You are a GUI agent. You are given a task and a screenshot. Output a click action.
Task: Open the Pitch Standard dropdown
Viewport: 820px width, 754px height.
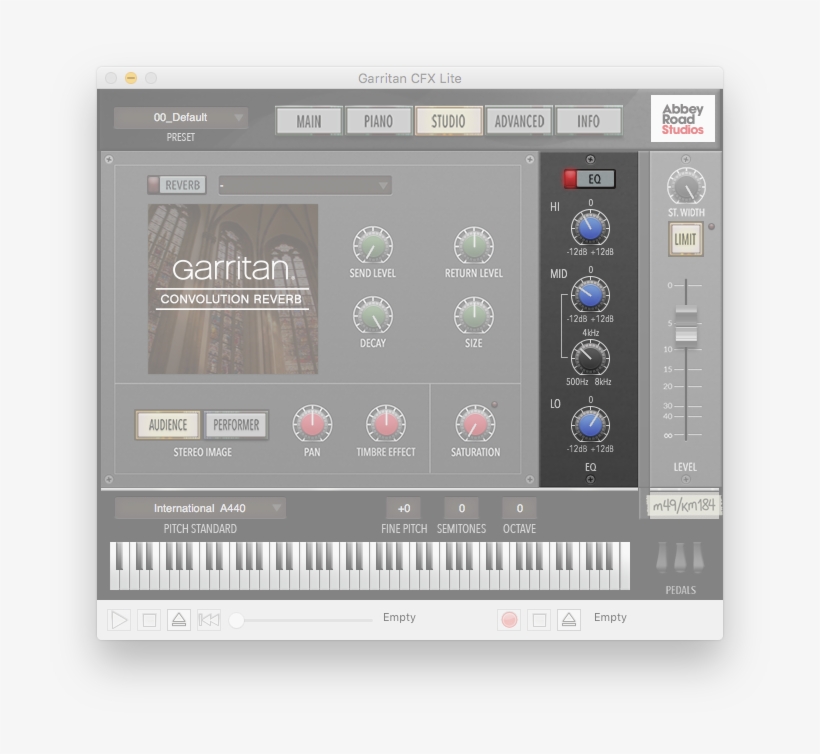pyautogui.click(x=200, y=507)
